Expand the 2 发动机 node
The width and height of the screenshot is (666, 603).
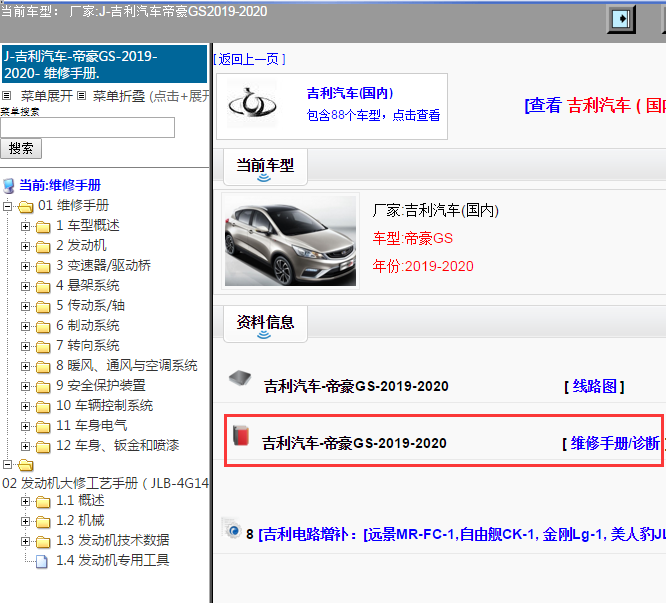point(25,246)
